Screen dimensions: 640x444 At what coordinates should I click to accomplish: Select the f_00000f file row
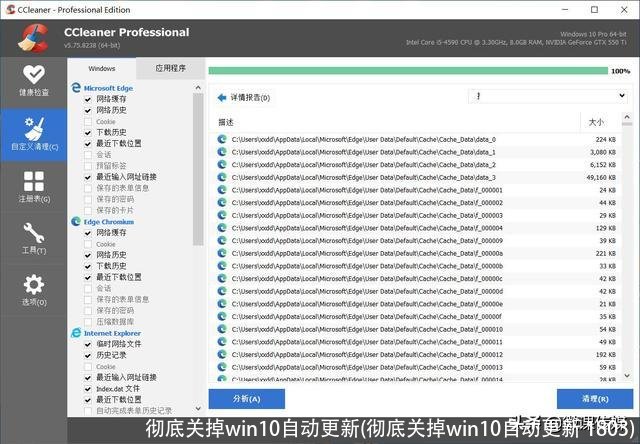point(416,316)
